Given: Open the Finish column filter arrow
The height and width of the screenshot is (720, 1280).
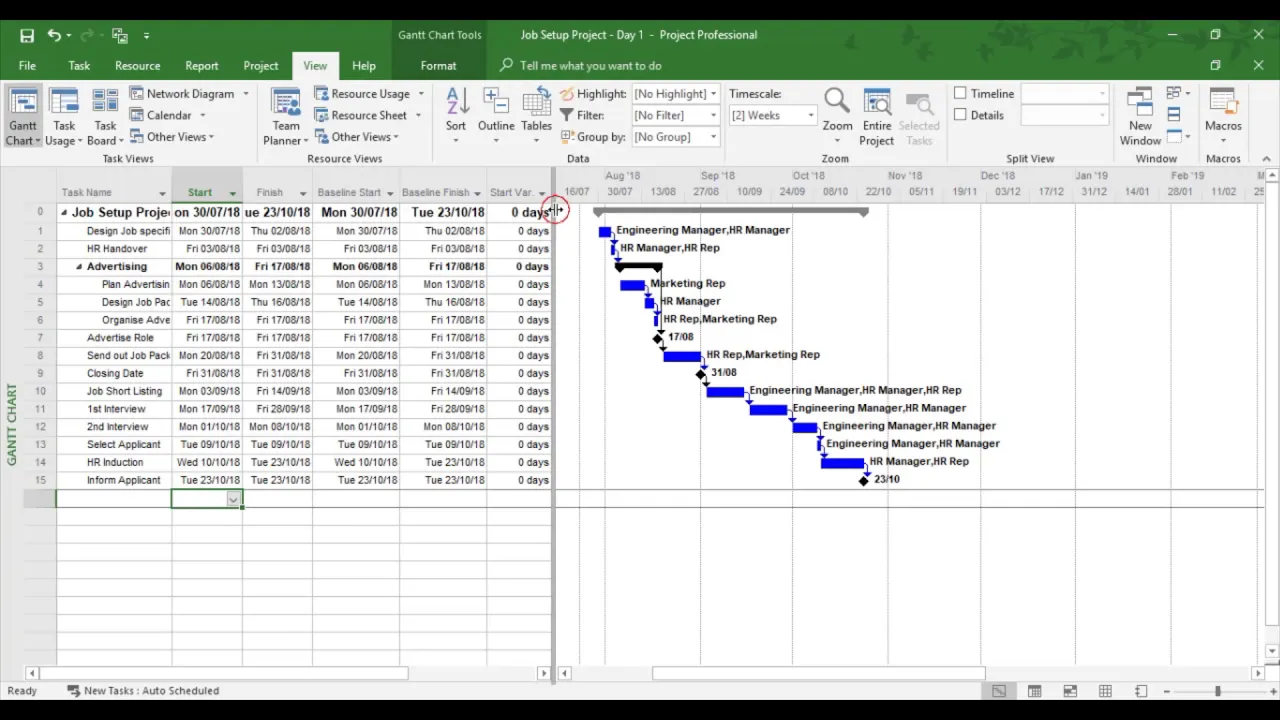Looking at the screenshot, I should [303, 193].
